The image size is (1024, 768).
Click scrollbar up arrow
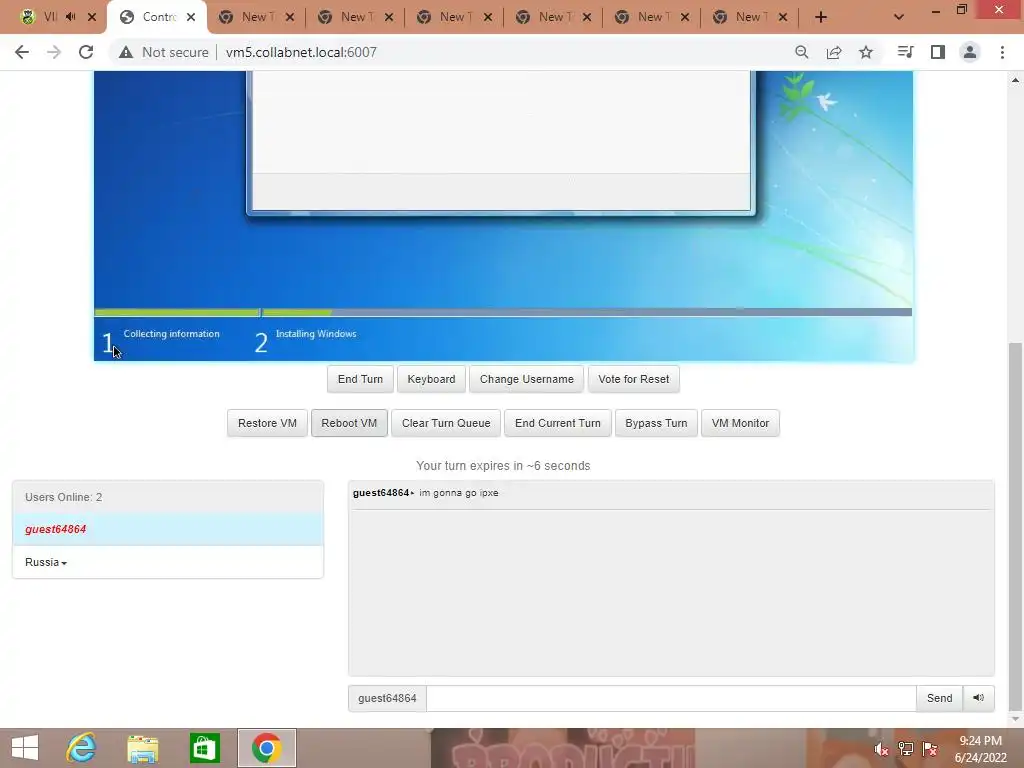pos(1015,80)
